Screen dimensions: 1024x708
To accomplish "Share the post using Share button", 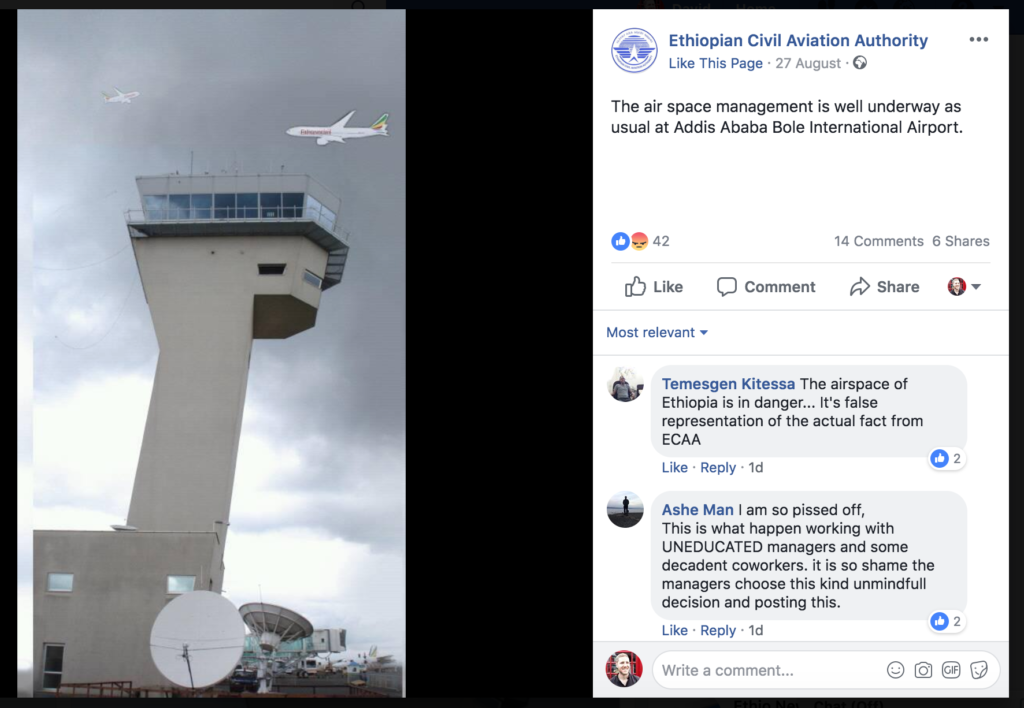I will [x=884, y=287].
